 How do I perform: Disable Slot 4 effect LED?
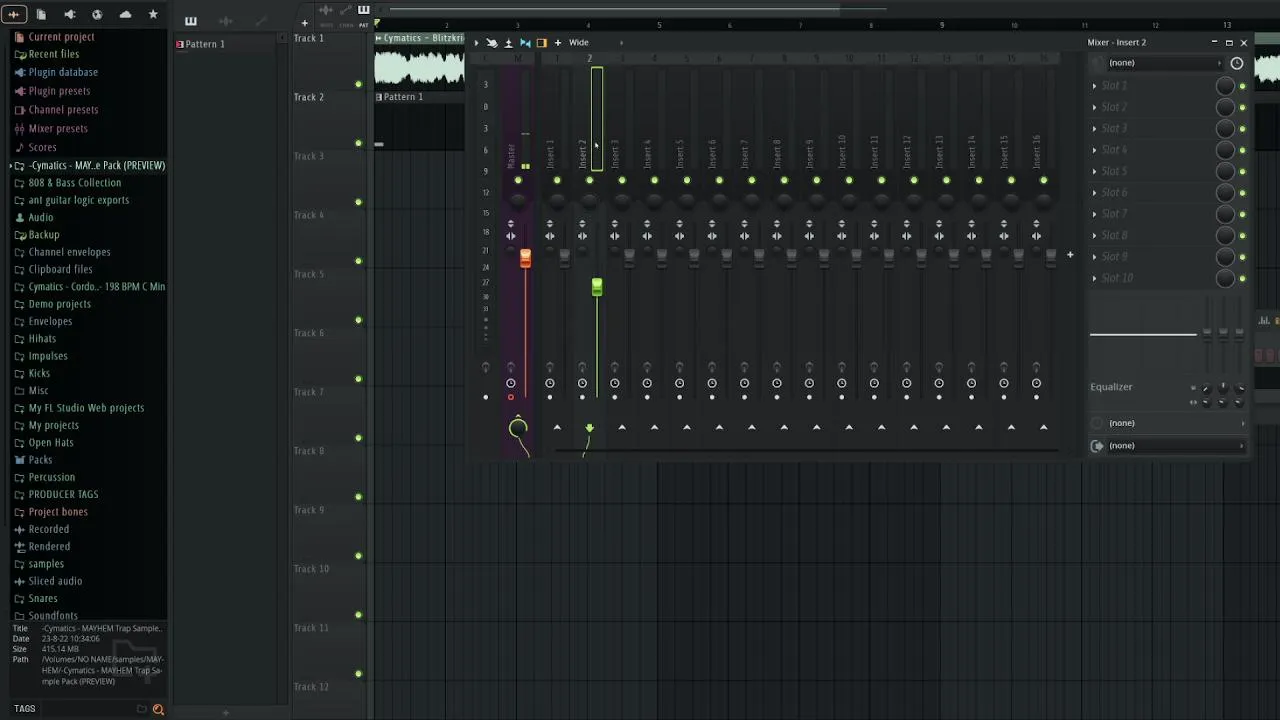(x=1243, y=150)
